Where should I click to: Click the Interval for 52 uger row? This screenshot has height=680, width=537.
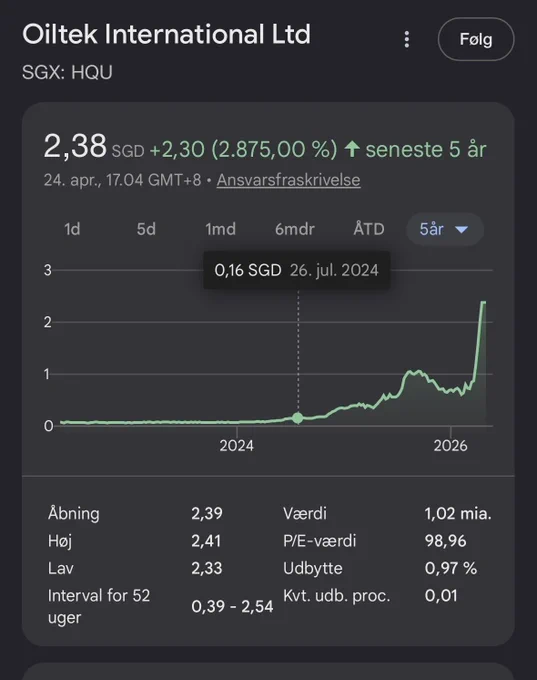160,606
